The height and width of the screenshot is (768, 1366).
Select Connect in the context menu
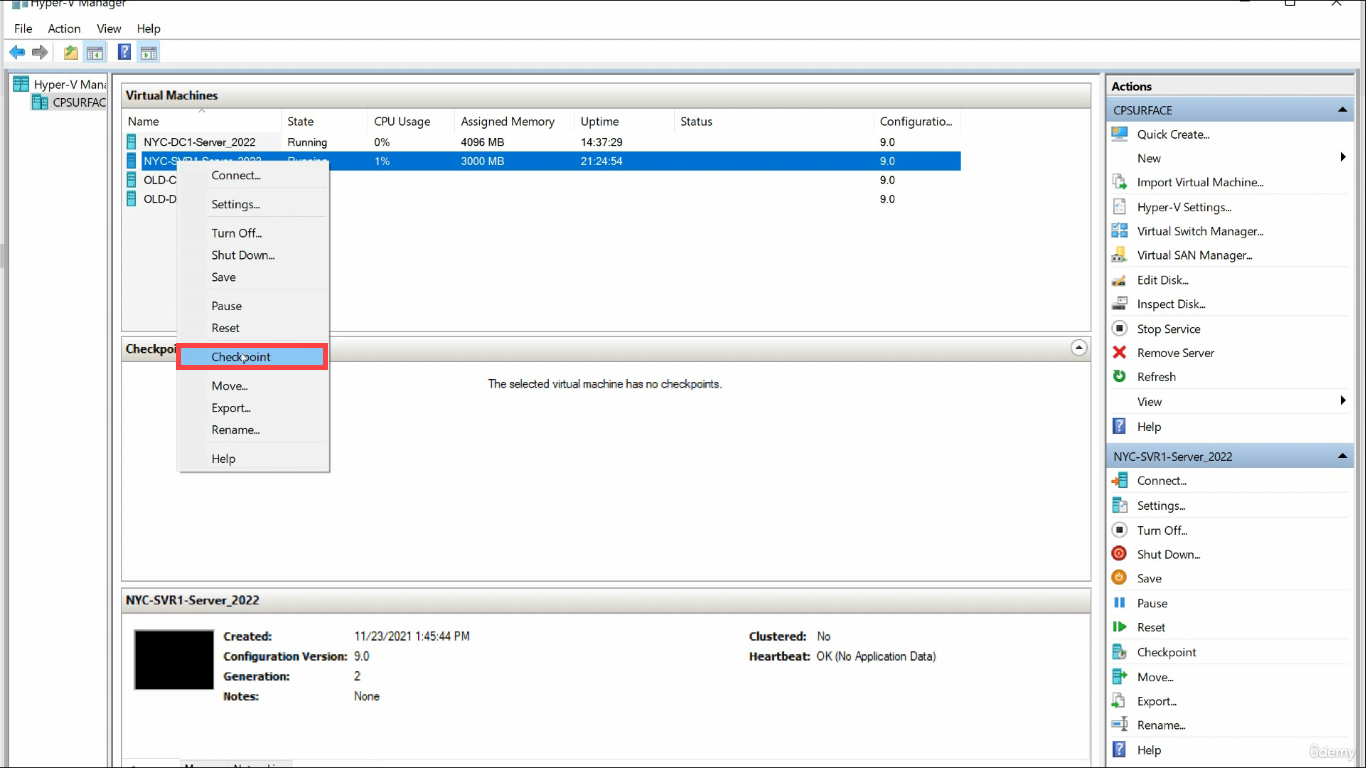[x=253, y=175]
